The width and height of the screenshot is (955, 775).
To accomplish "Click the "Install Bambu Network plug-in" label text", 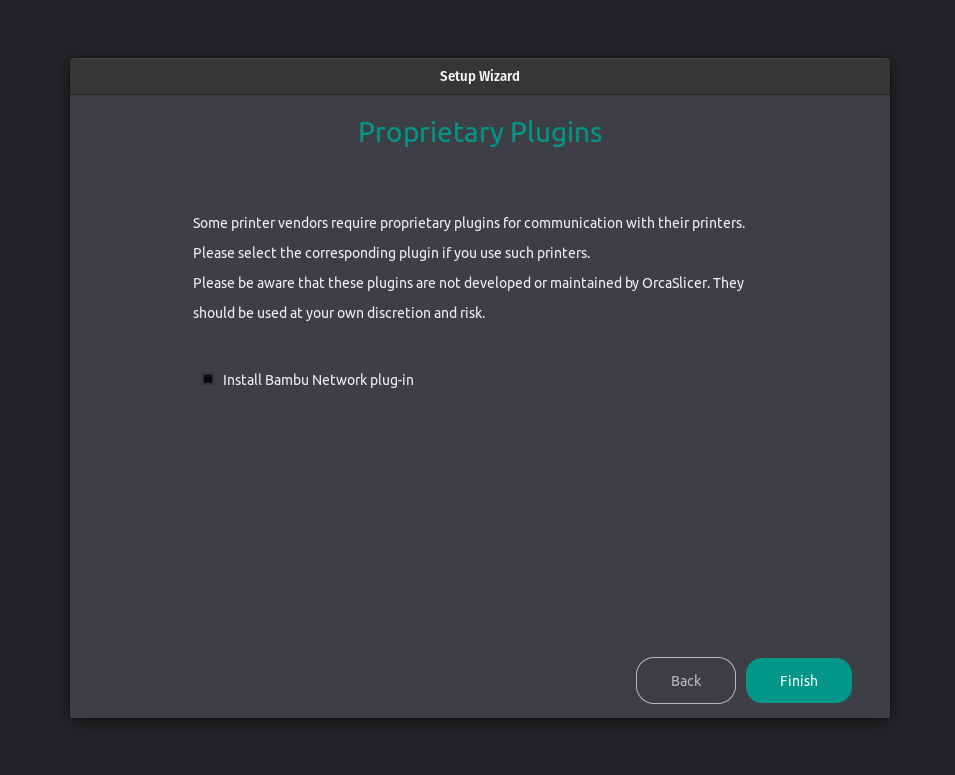I will 318,380.
